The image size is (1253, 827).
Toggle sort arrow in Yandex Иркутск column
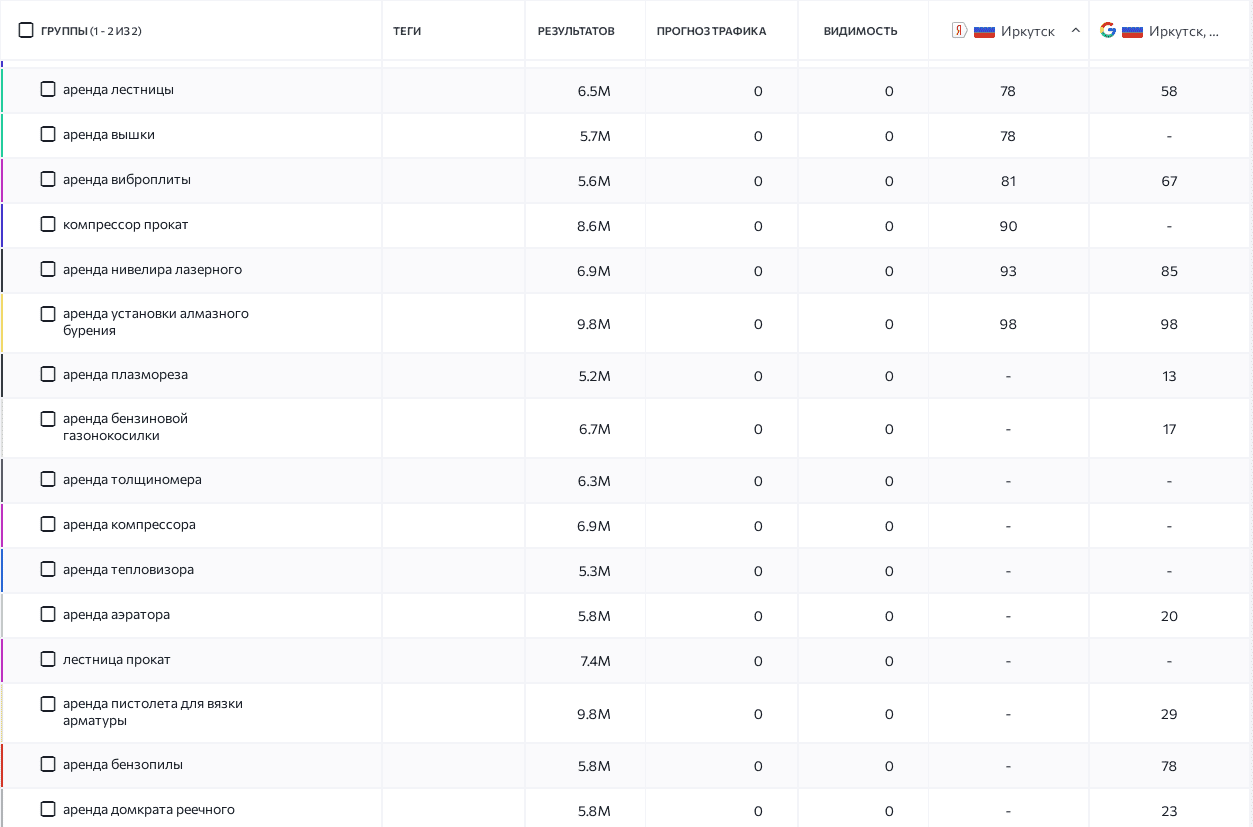[1075, 30]
